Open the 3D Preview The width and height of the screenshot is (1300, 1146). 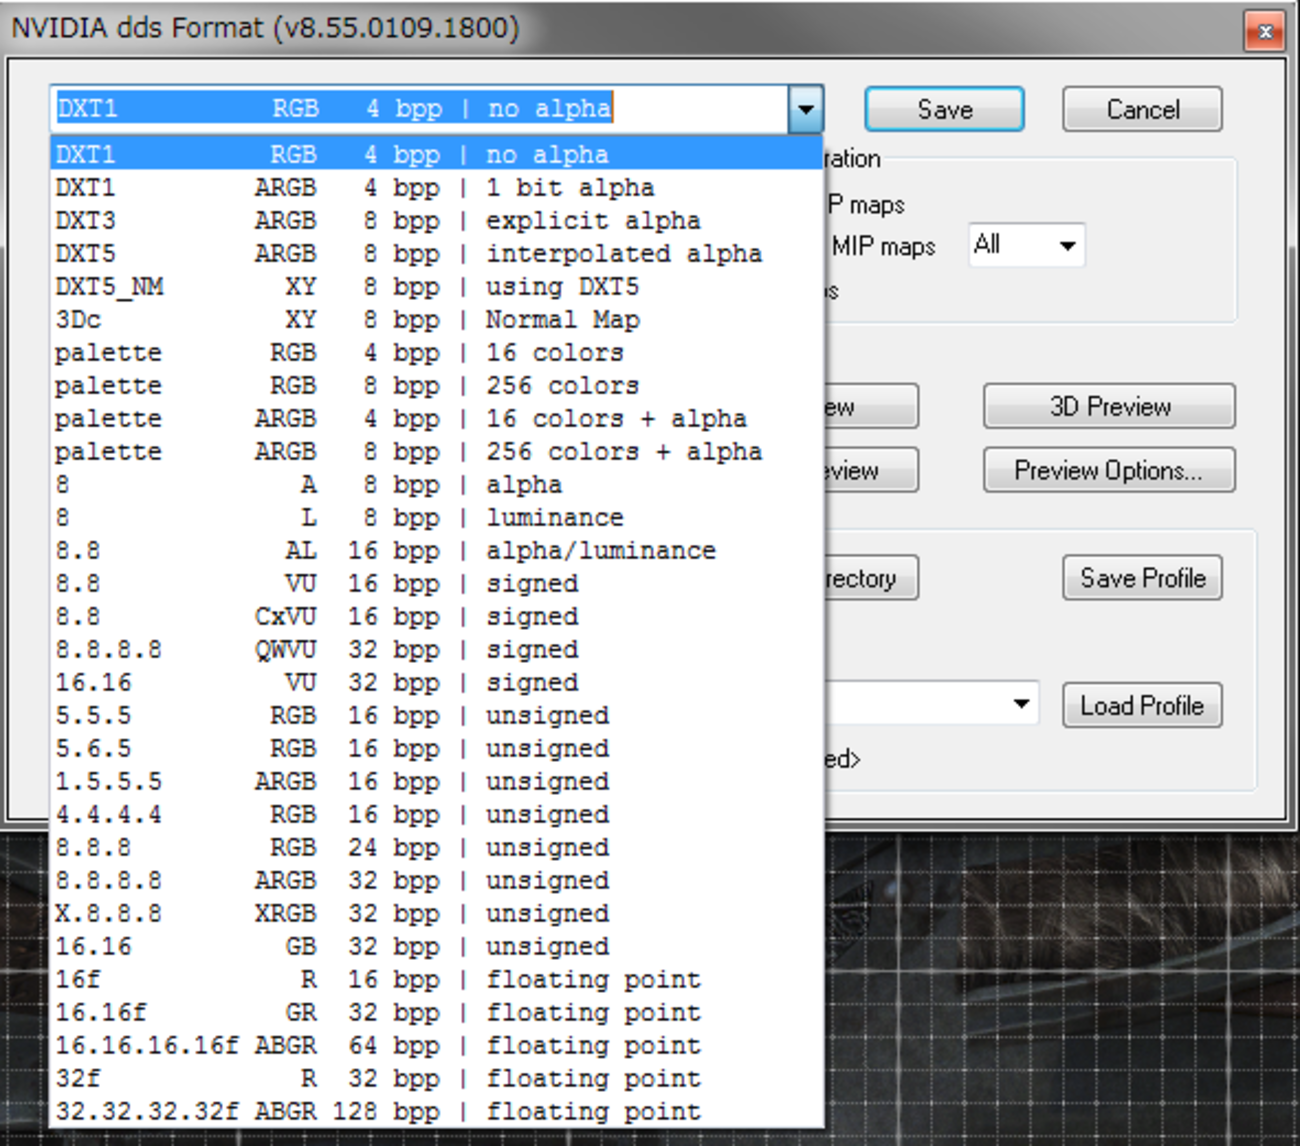coord(1109,407)
